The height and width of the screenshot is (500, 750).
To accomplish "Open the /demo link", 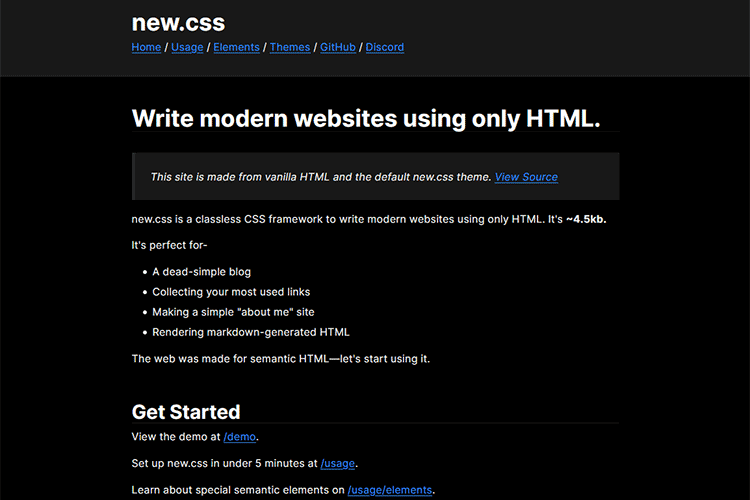I will click(238, 437).
